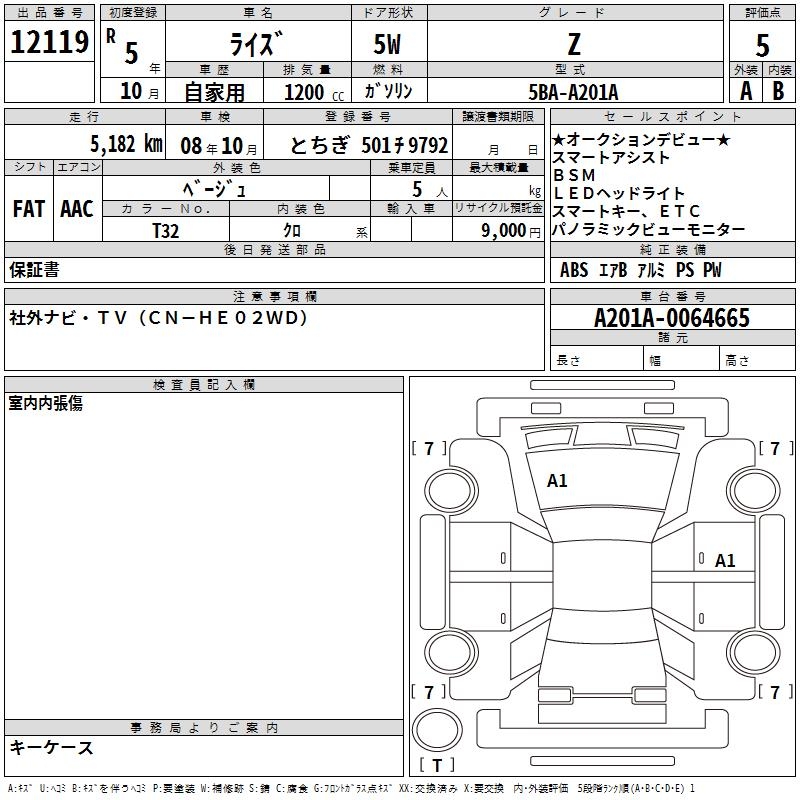Click color number T32
Screen dimensions: 800x800
tap(166, 231)
